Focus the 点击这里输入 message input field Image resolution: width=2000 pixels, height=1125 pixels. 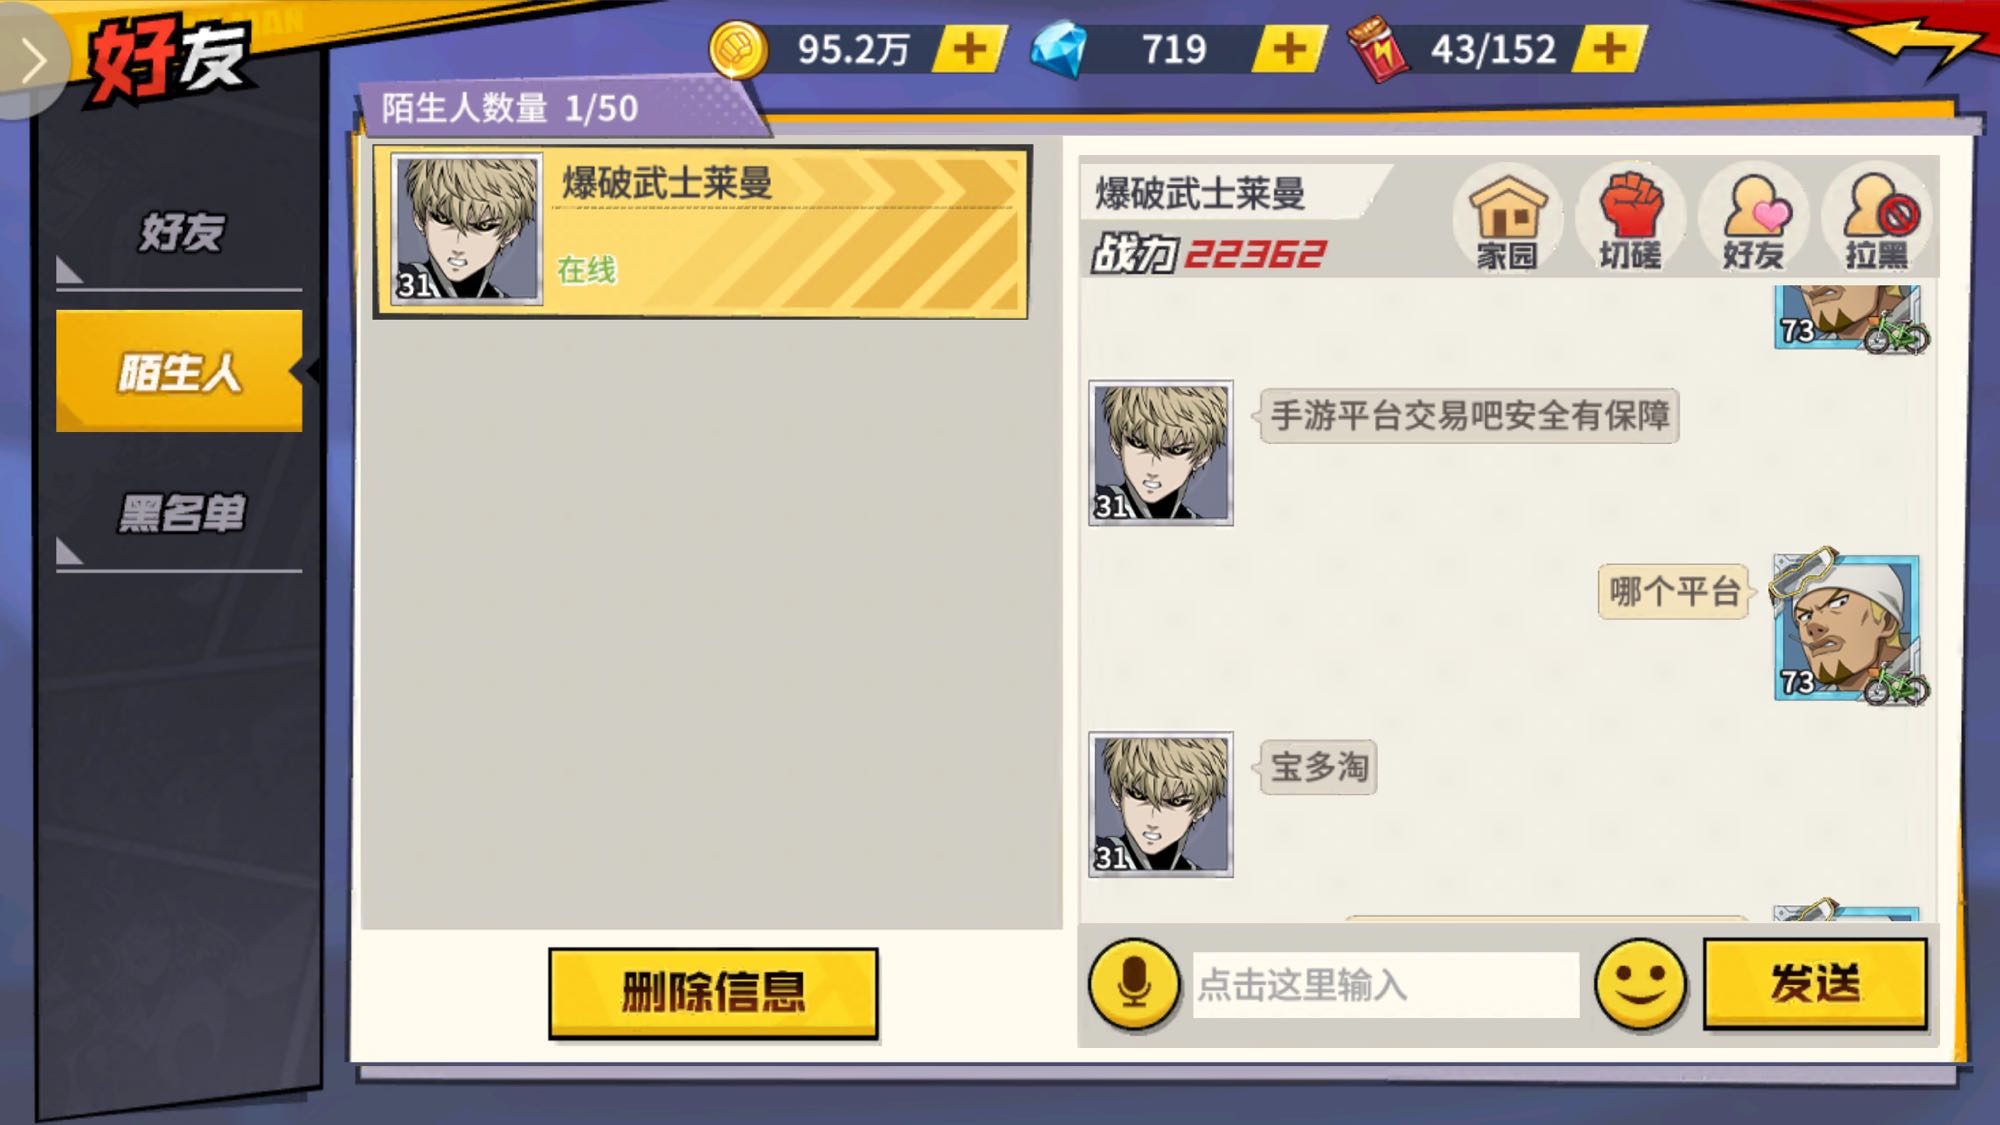[x=1385, y=985]
